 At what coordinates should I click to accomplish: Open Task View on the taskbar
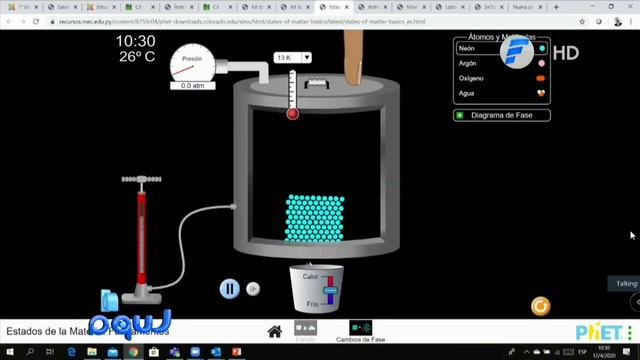point(50,351)
